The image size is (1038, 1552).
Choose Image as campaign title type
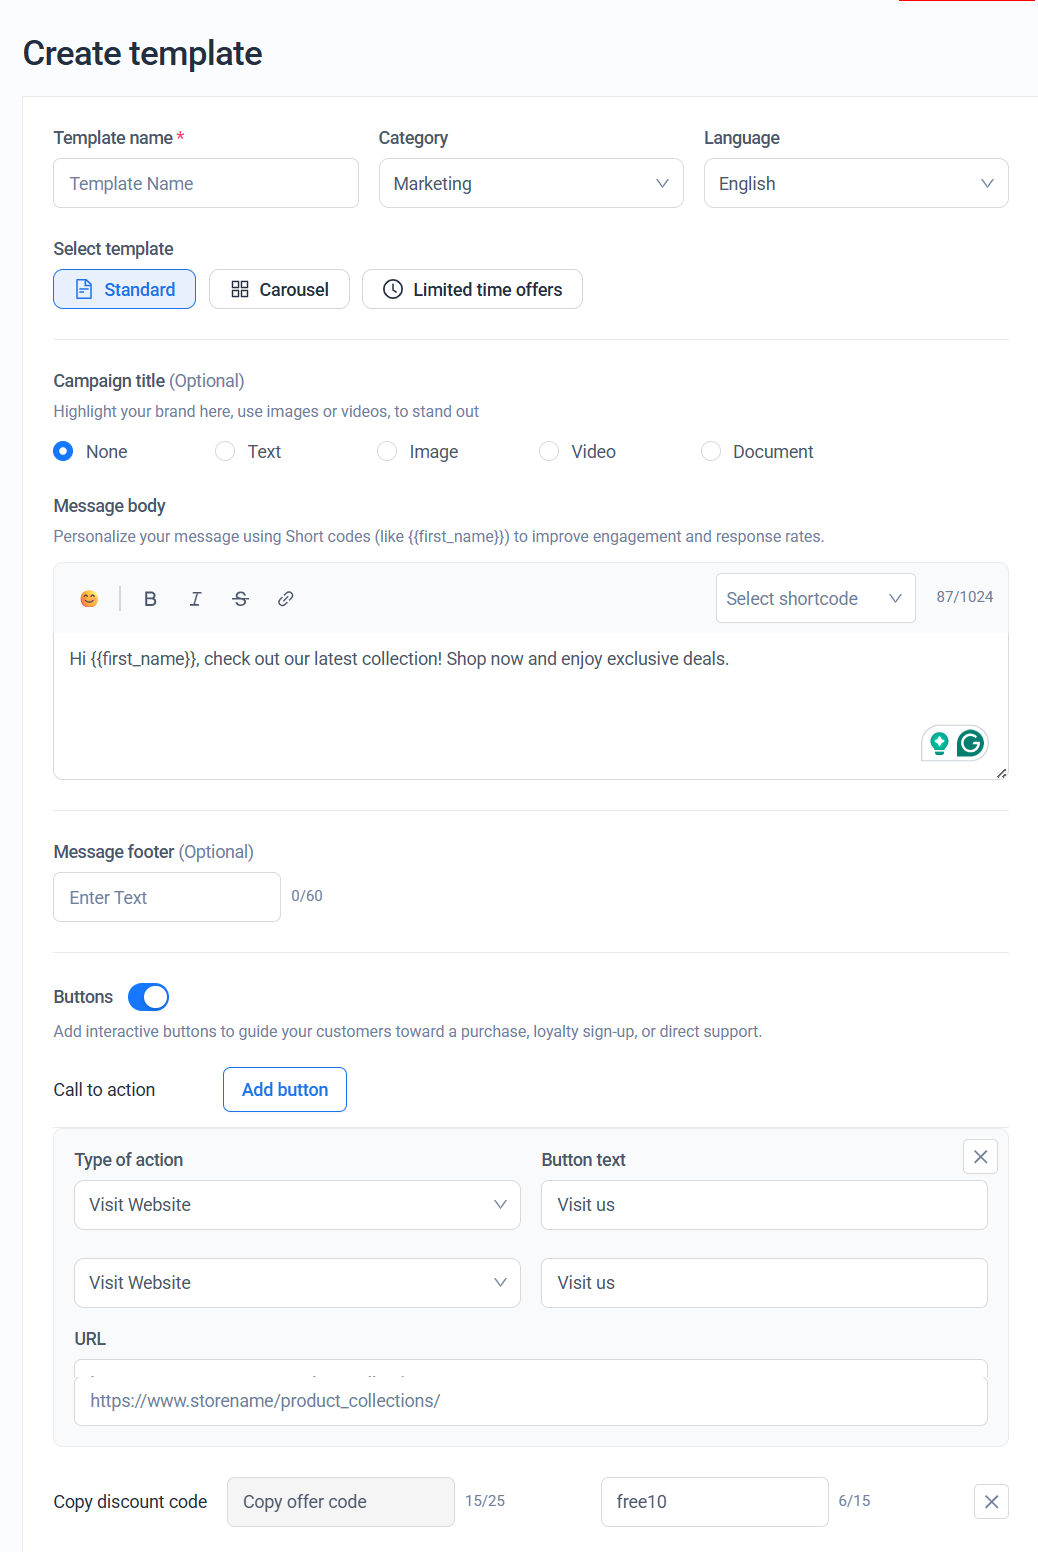coord(387,452)
